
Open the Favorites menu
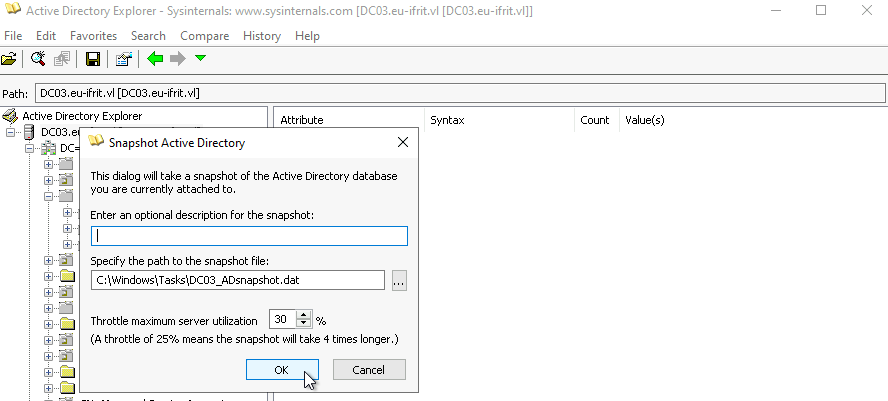93,36
